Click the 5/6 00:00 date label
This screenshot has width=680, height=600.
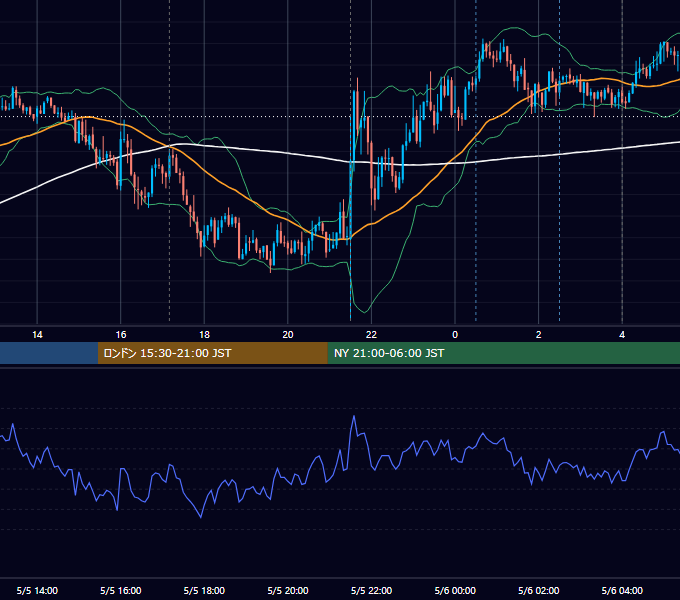455,590
